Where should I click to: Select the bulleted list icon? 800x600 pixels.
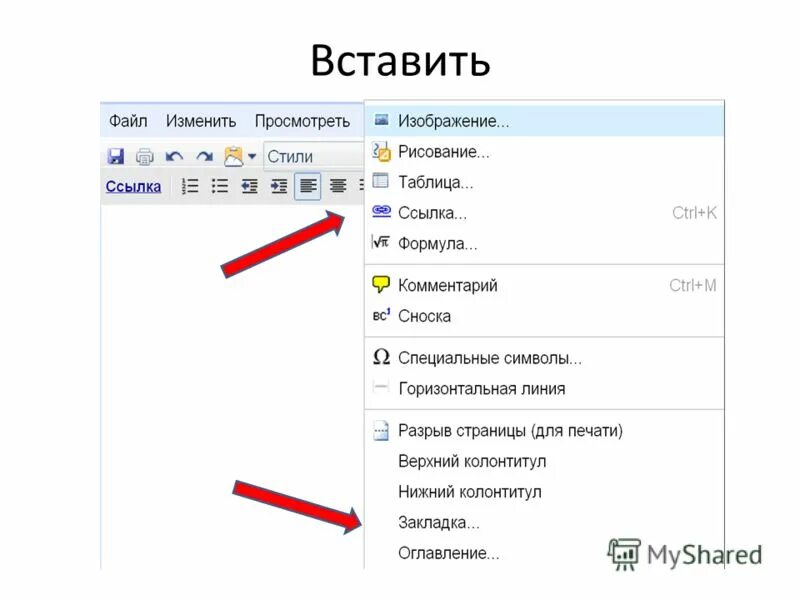pyautogui.click(x=220, y=186)
